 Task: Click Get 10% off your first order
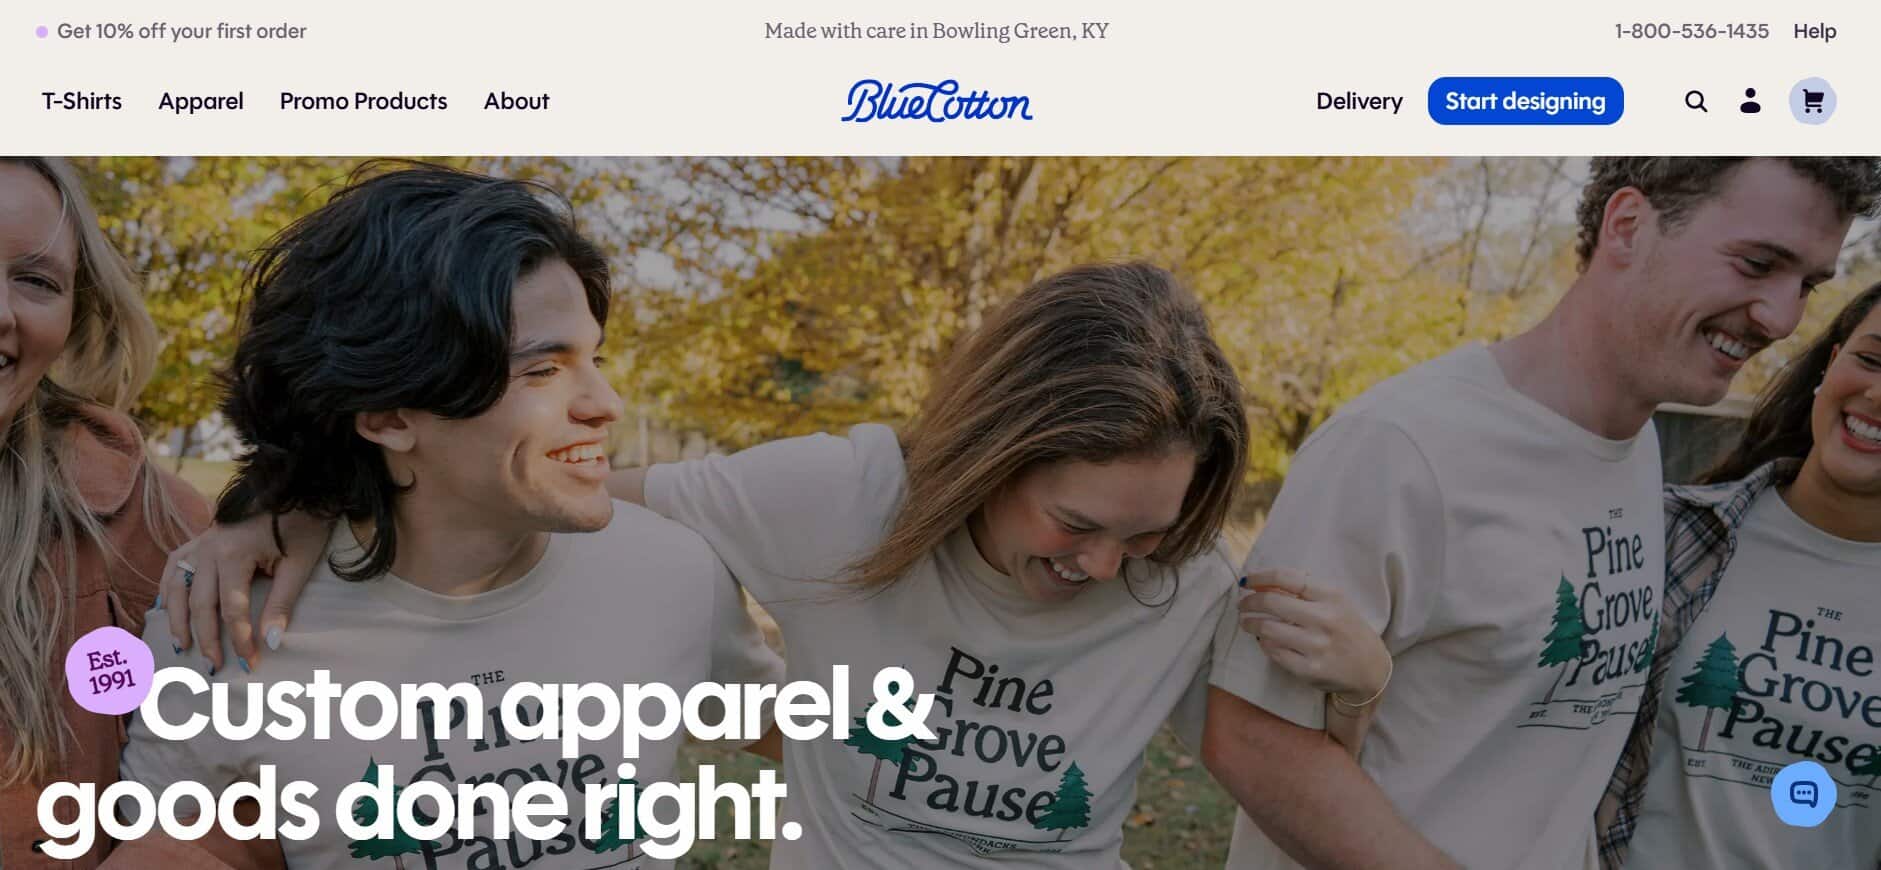point(182,31)
